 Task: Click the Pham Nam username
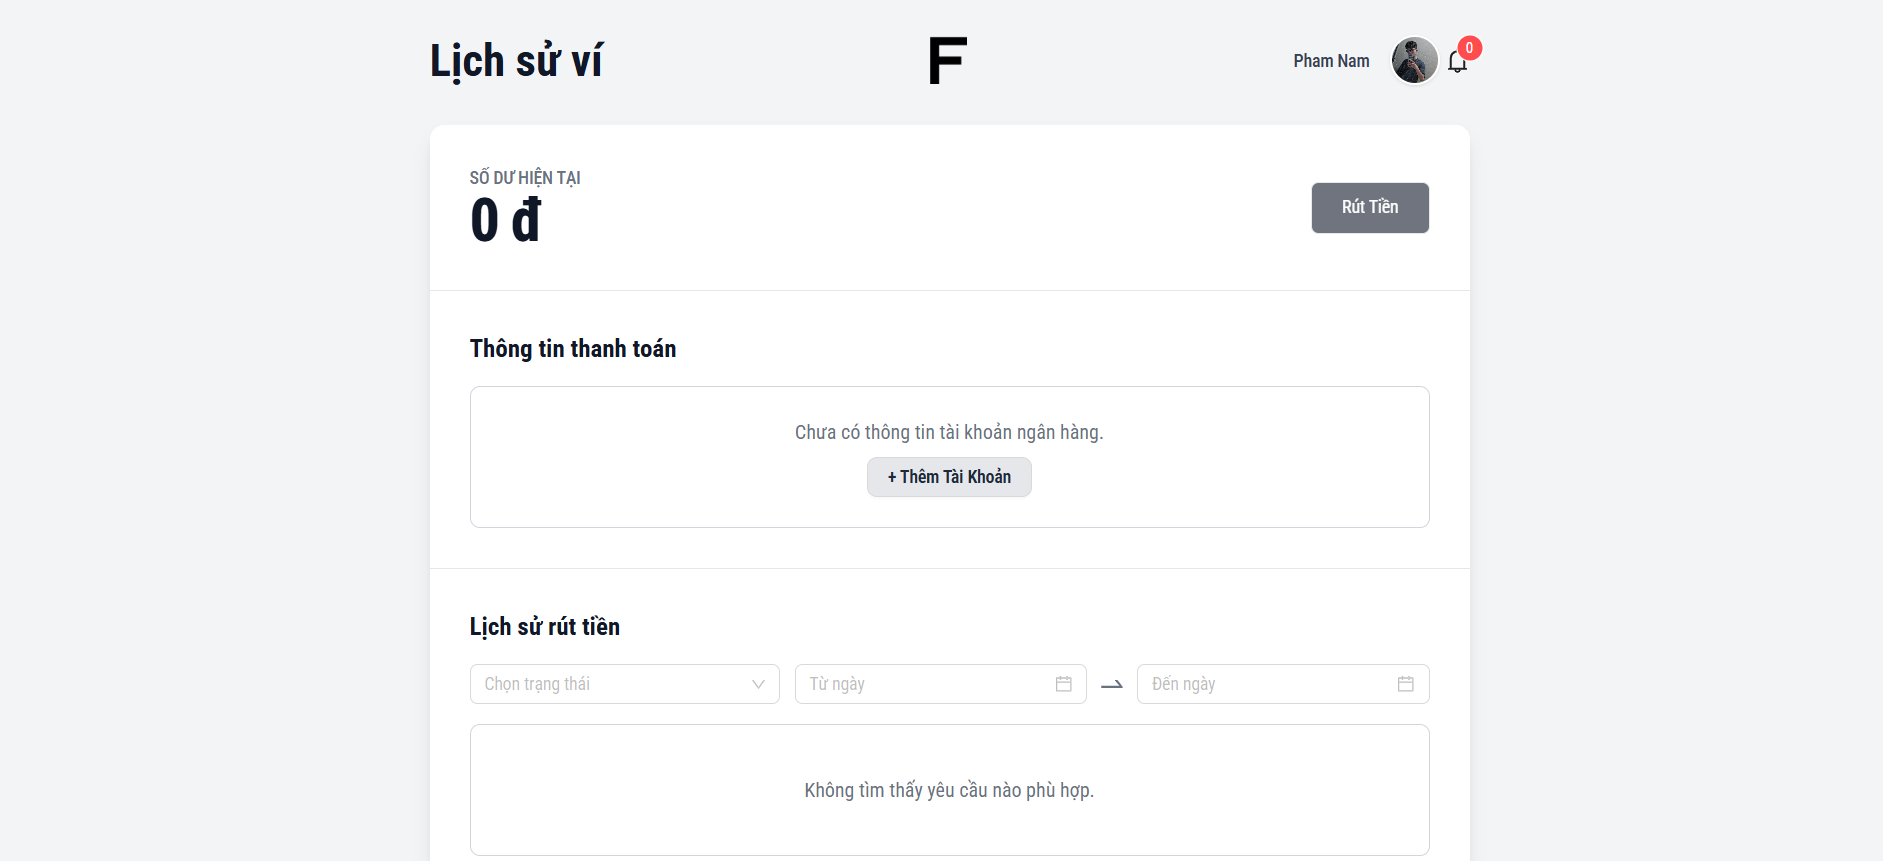click(x=1331, y=61)
